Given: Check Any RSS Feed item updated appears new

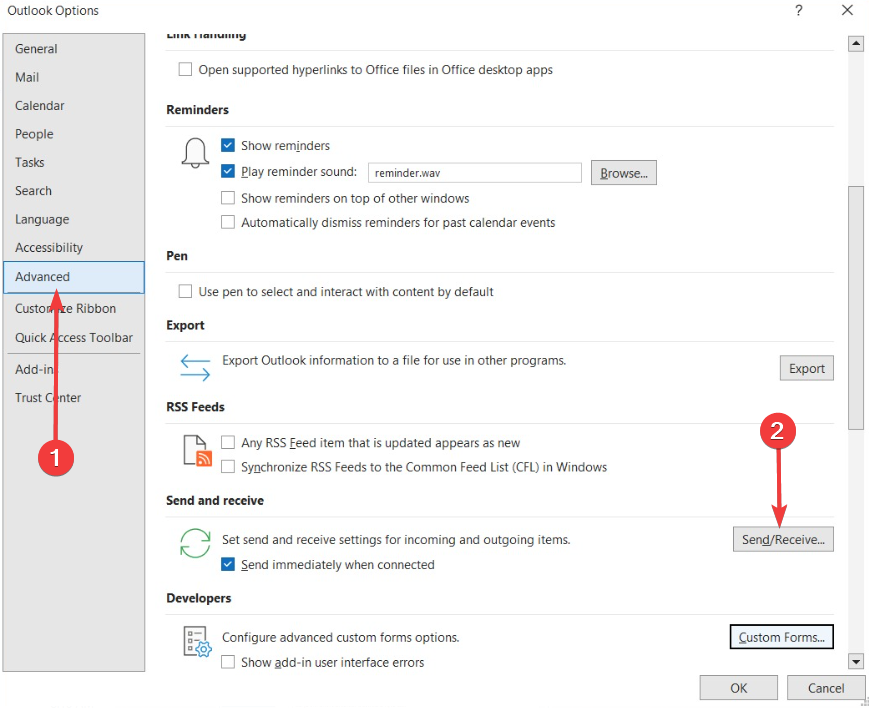Looking at the screenshot, I should 228,442.
